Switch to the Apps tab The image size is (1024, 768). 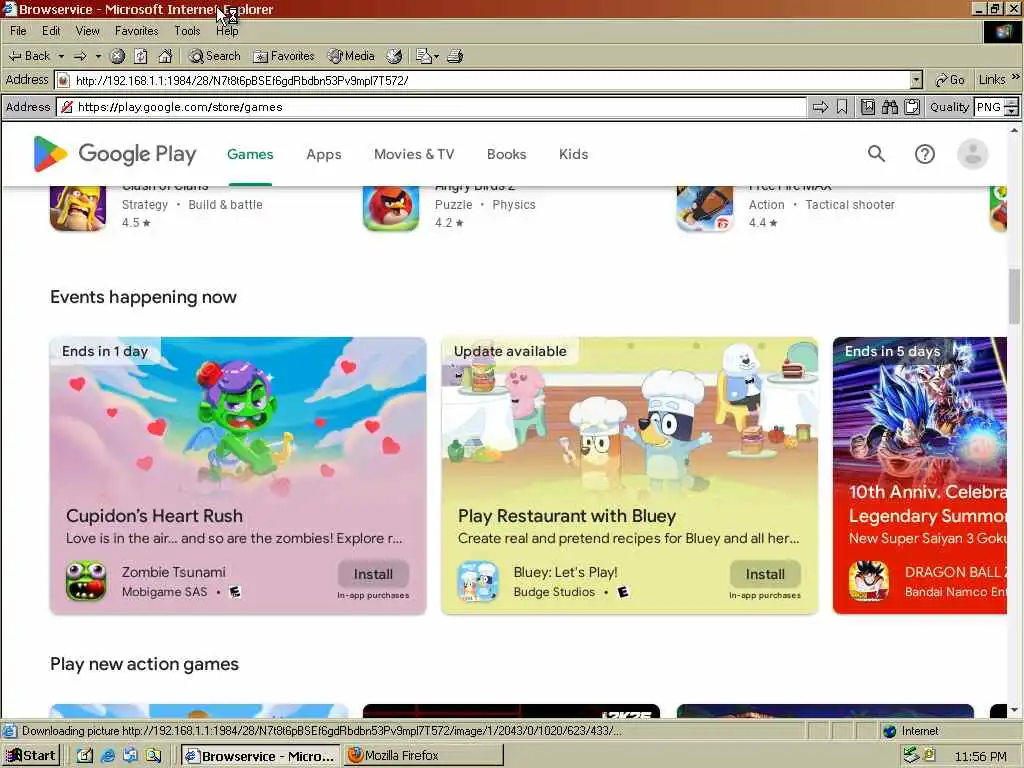click(x=324, y=154)
